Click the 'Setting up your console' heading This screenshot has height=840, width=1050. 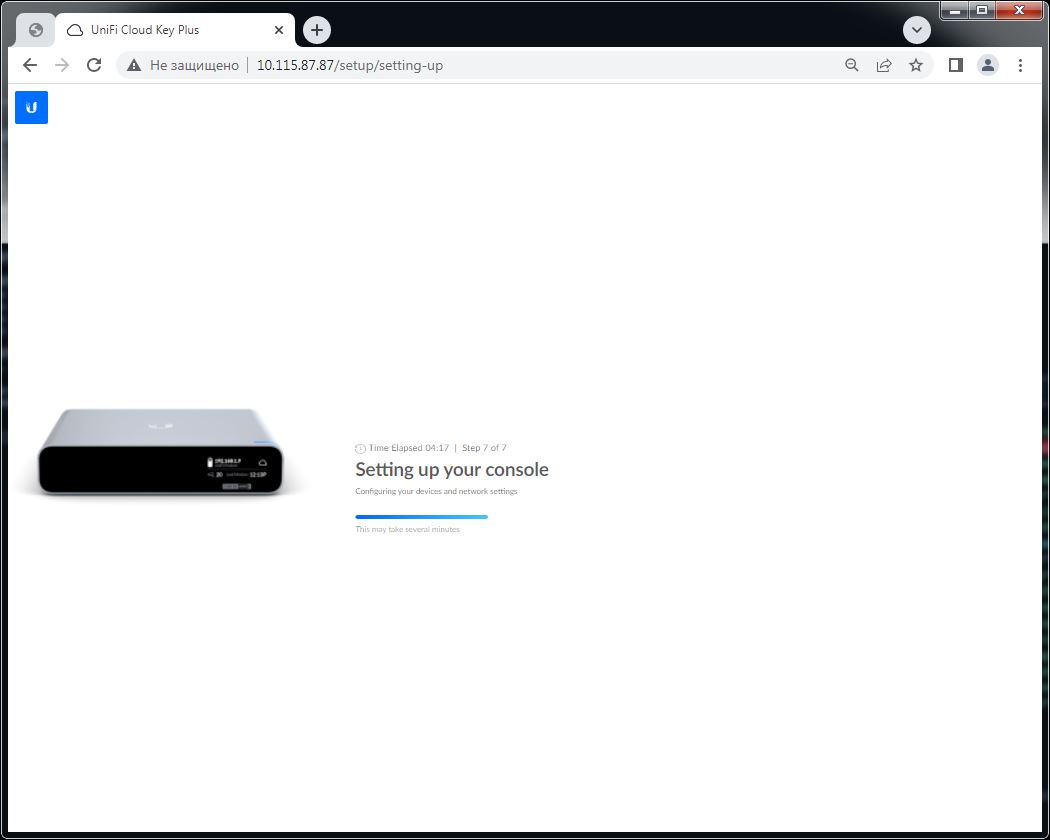[451, 470]
